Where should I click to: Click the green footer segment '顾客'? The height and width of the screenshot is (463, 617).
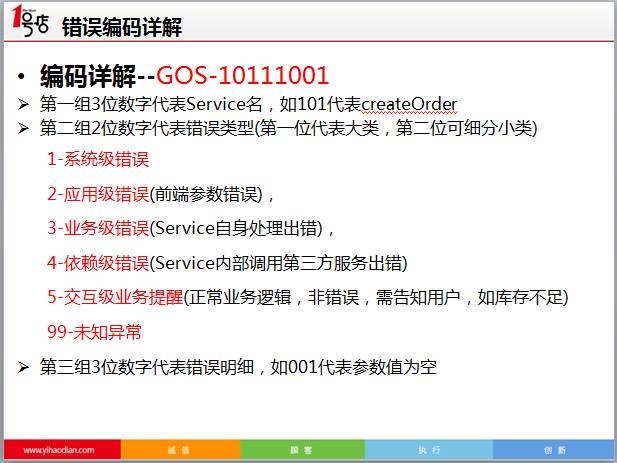302,450
